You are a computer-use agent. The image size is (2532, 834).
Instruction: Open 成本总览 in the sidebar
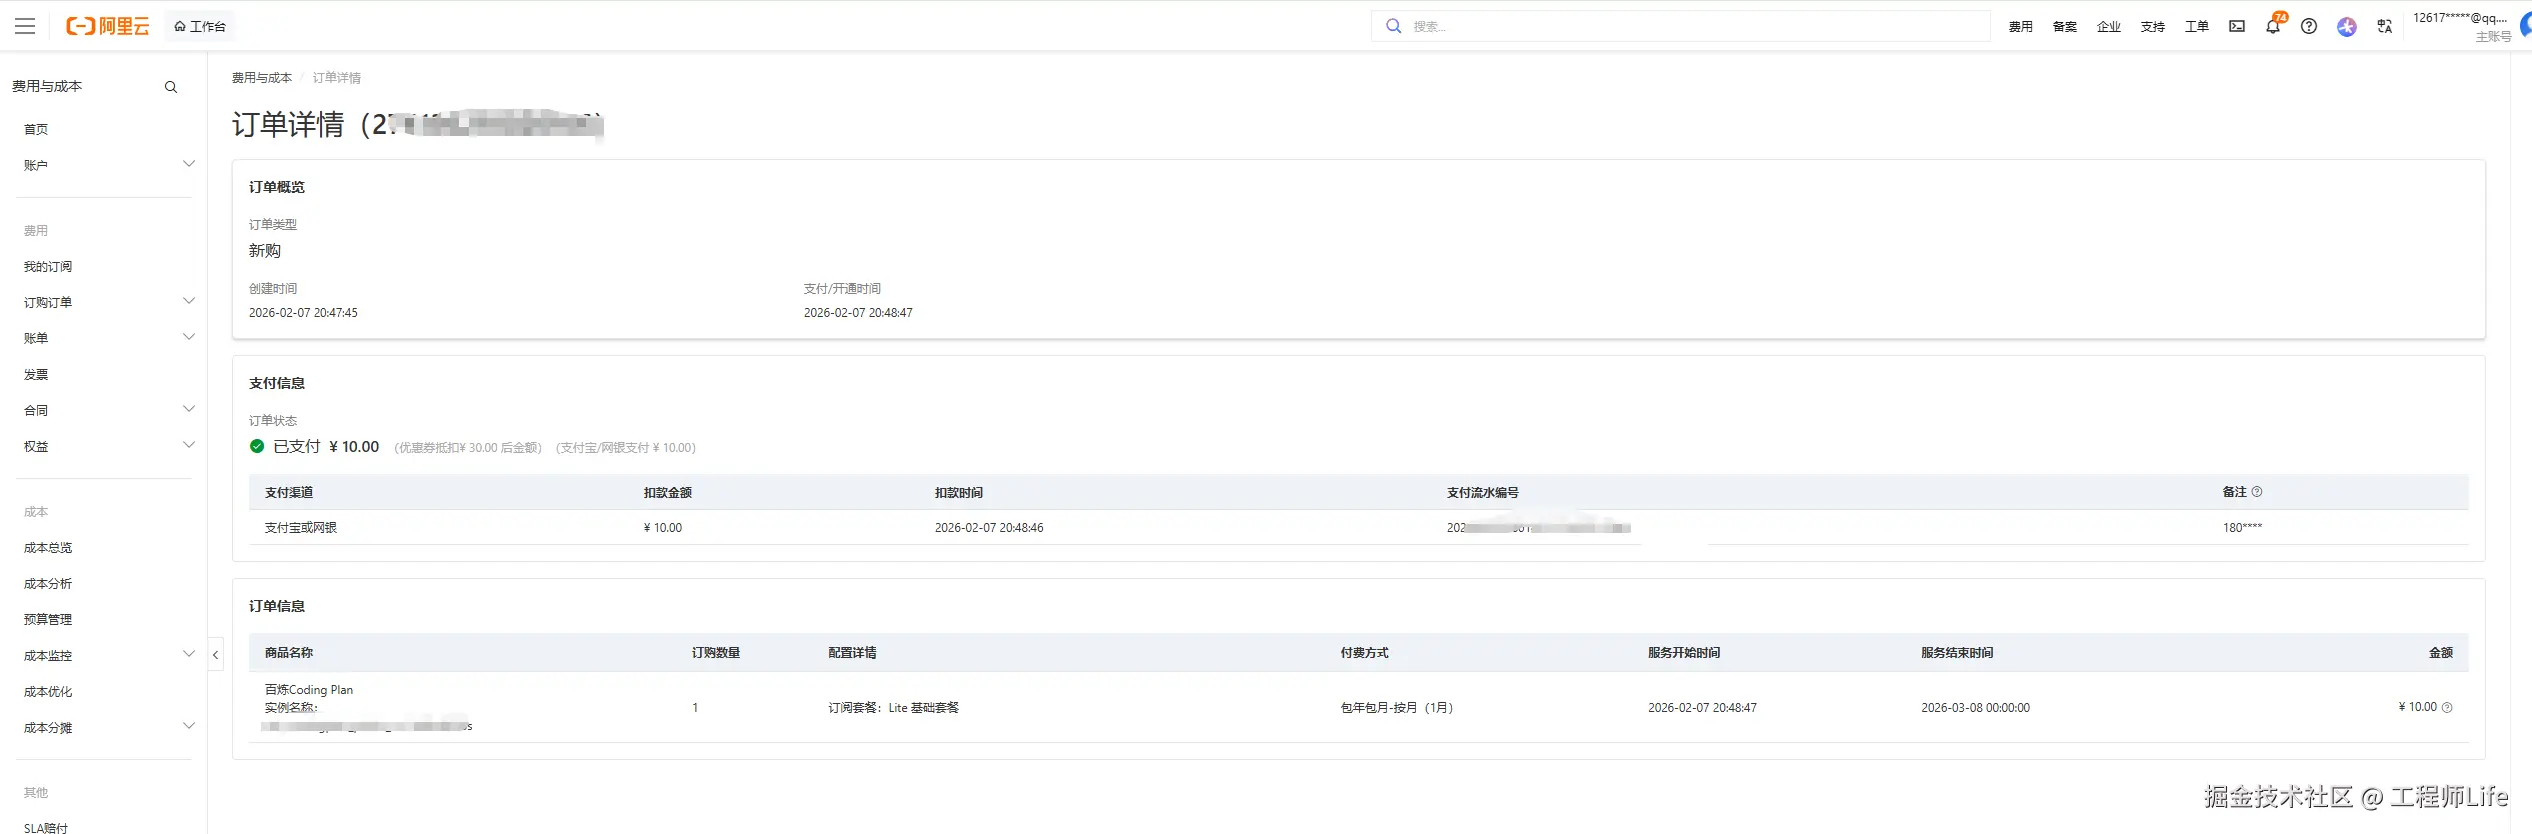pyautogui.click(x=48, y=547)
